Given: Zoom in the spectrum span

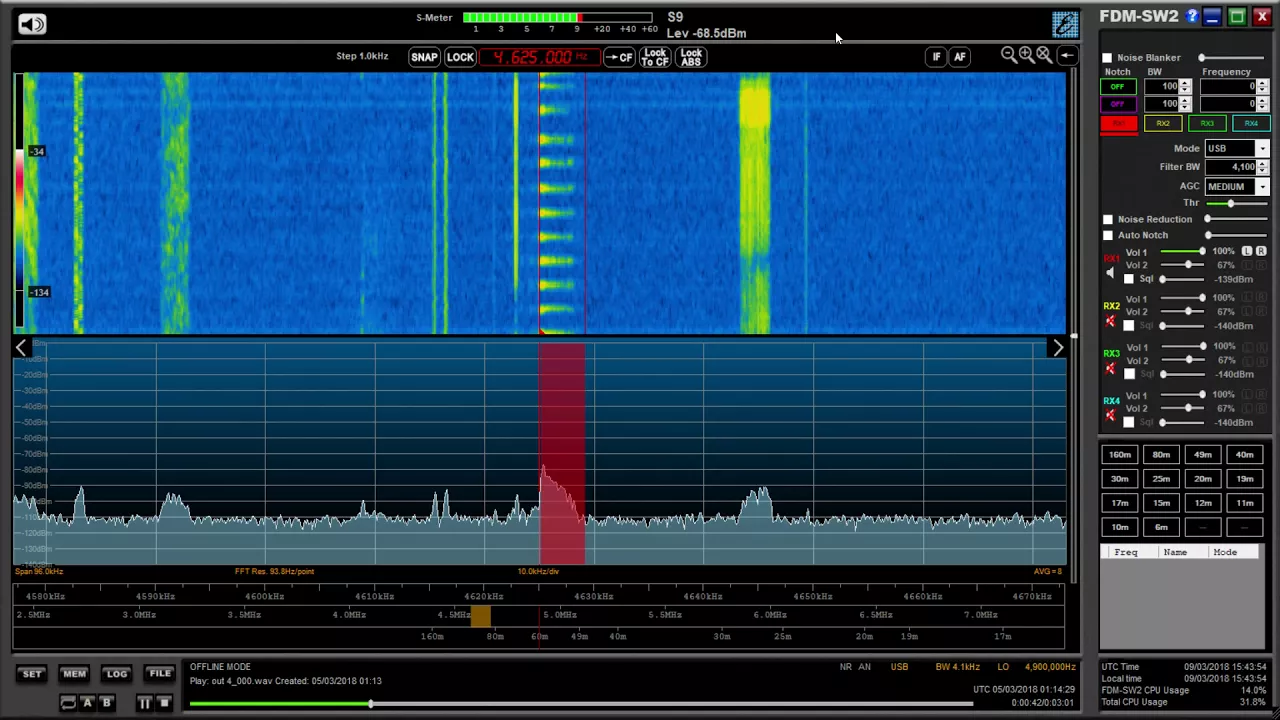Looking at the screenshot, I should click(1026, 56).
